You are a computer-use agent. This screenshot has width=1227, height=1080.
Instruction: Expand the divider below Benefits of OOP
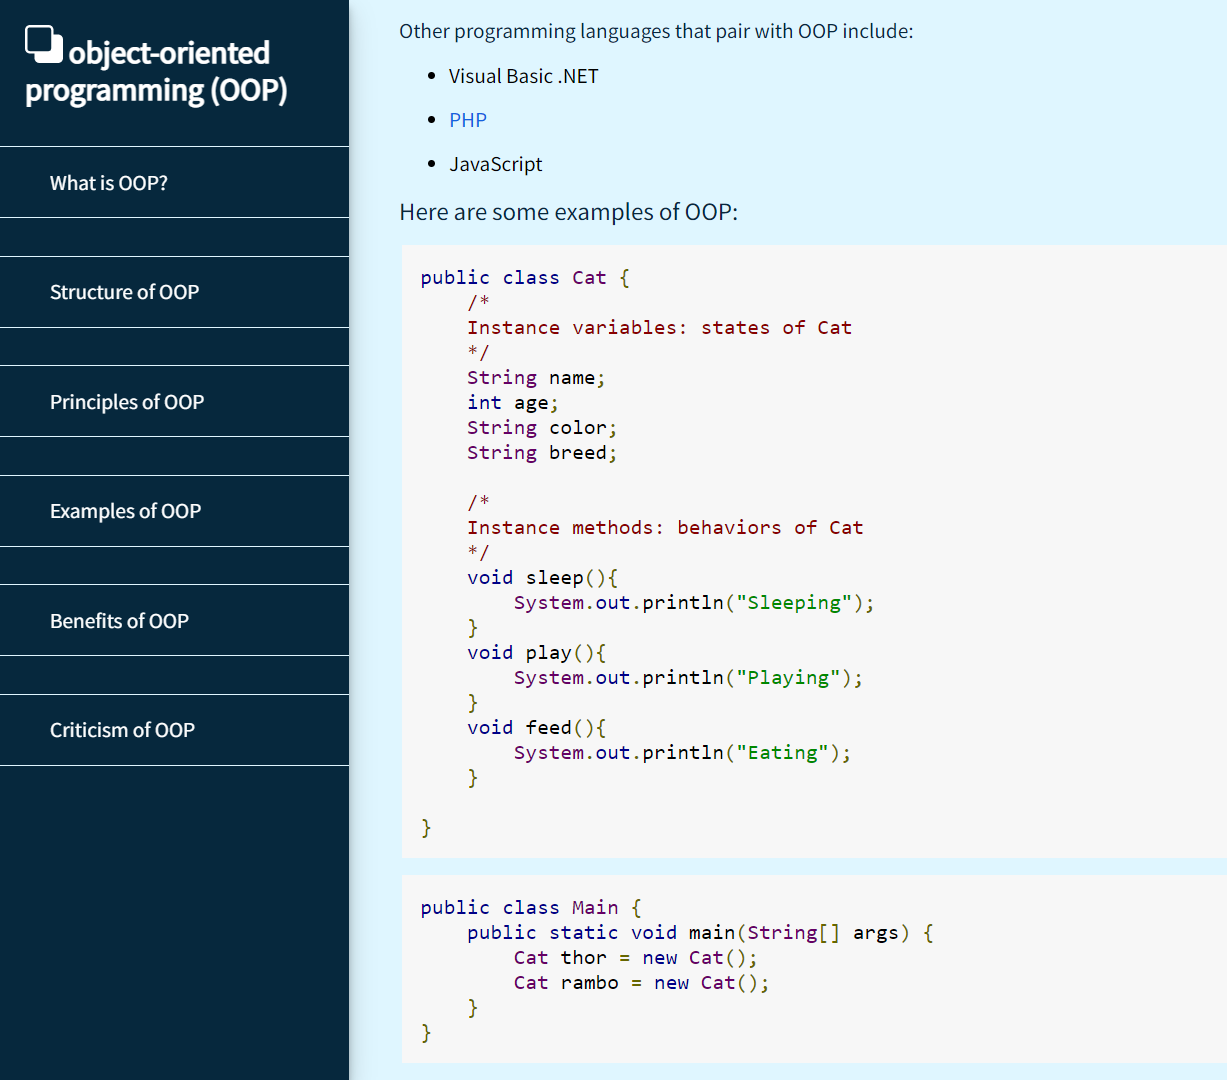pos(174,675)
